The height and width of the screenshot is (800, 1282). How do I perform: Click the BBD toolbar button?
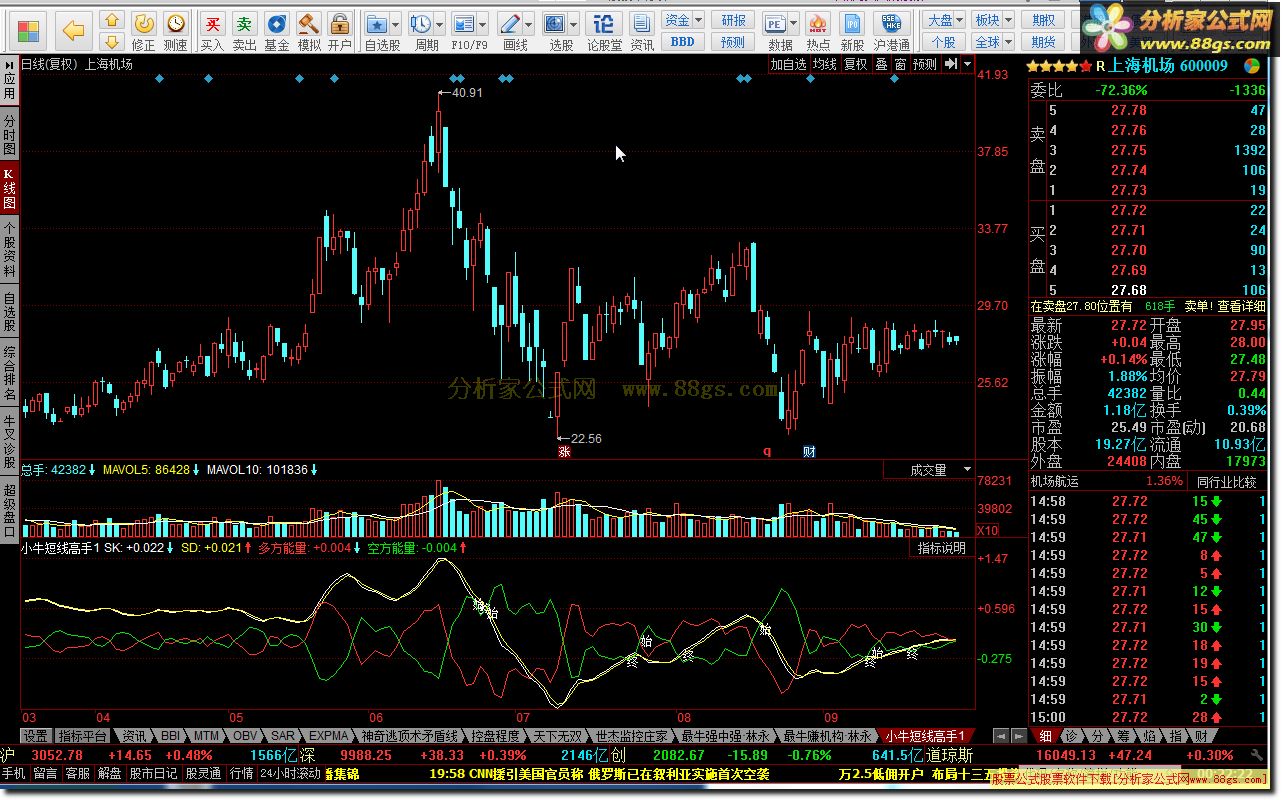coord(683,42)
